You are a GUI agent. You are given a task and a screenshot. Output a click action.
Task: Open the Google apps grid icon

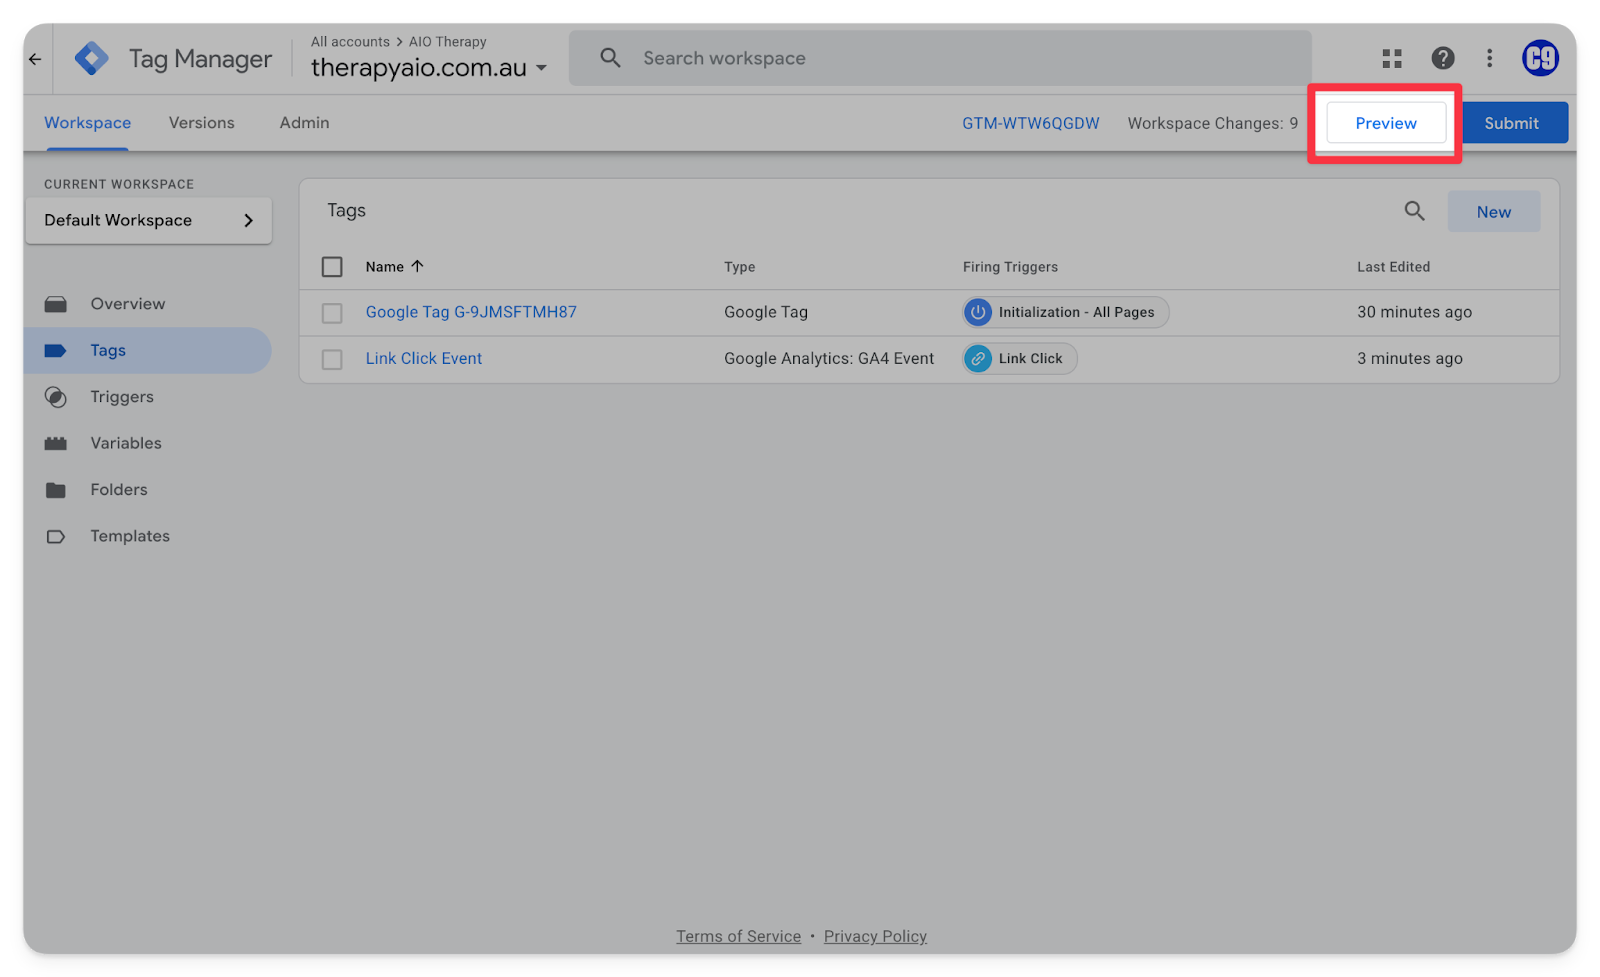click(x=1391, y=59)
